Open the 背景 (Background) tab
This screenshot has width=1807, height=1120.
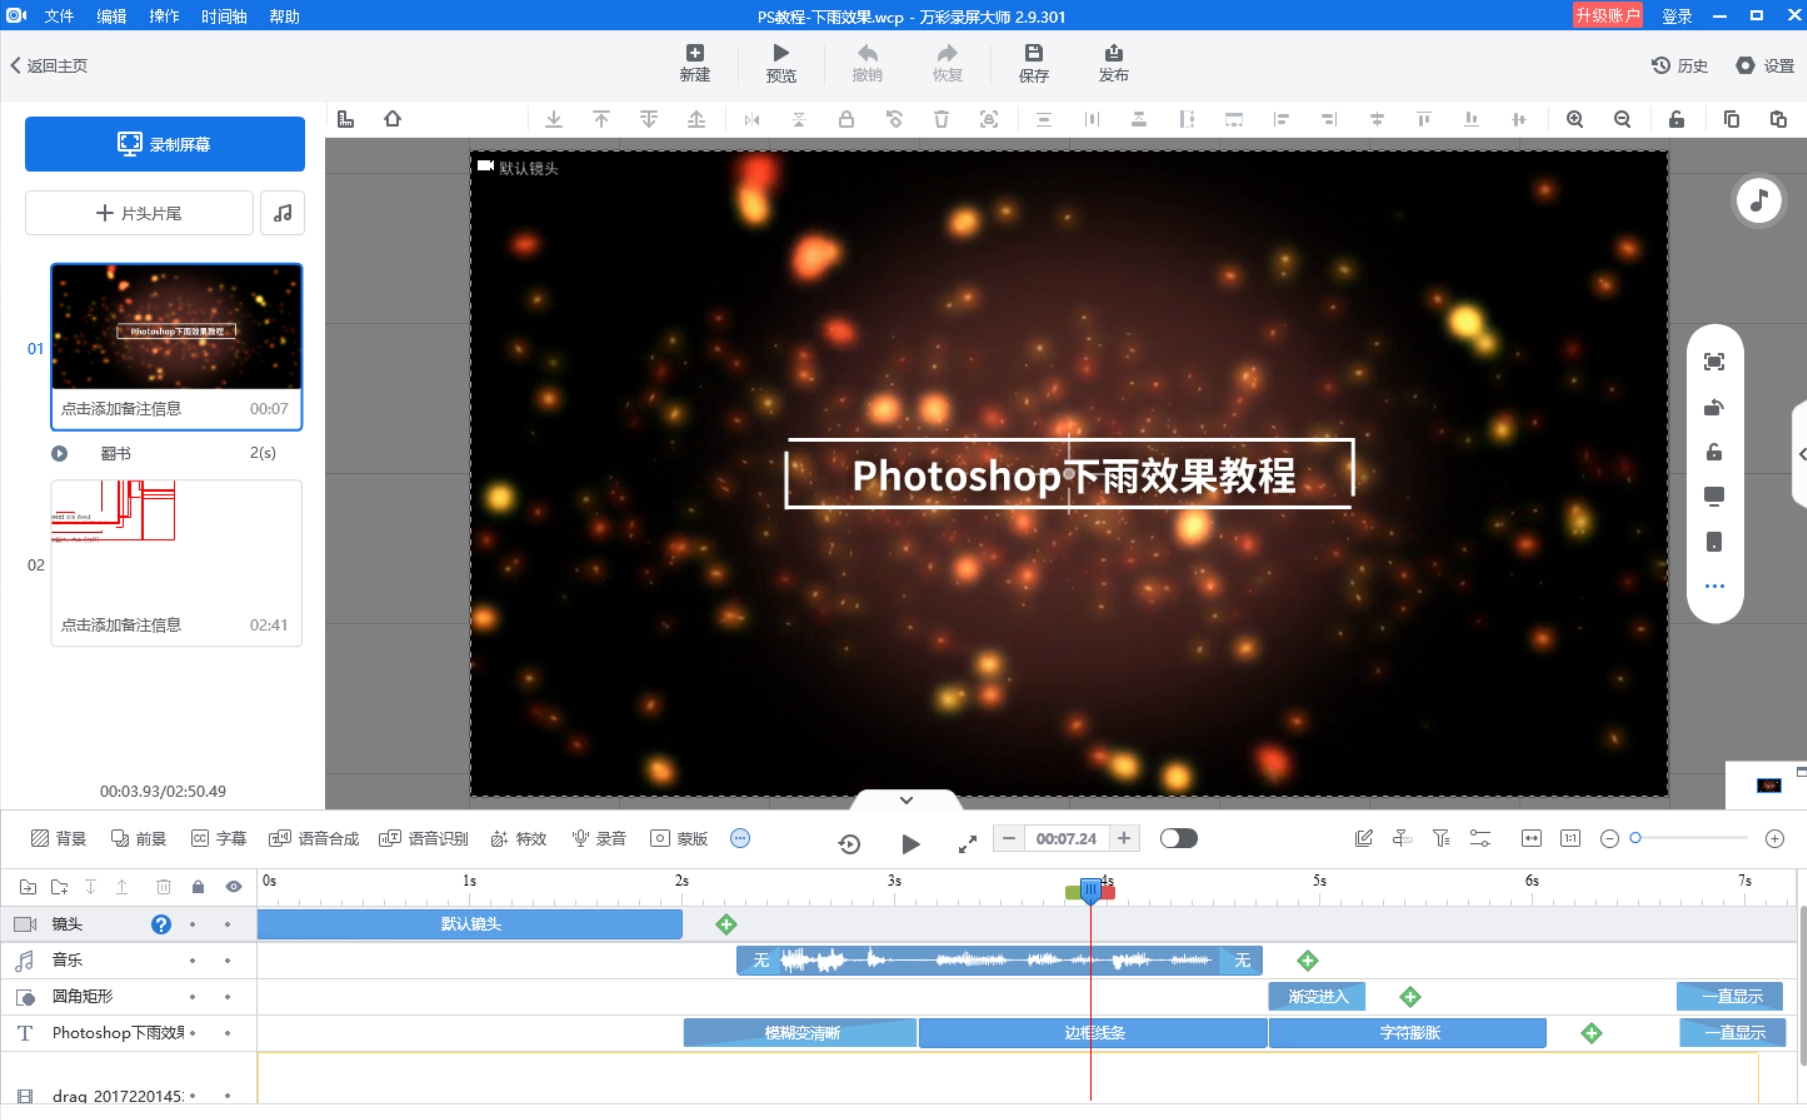pos(58,838)
